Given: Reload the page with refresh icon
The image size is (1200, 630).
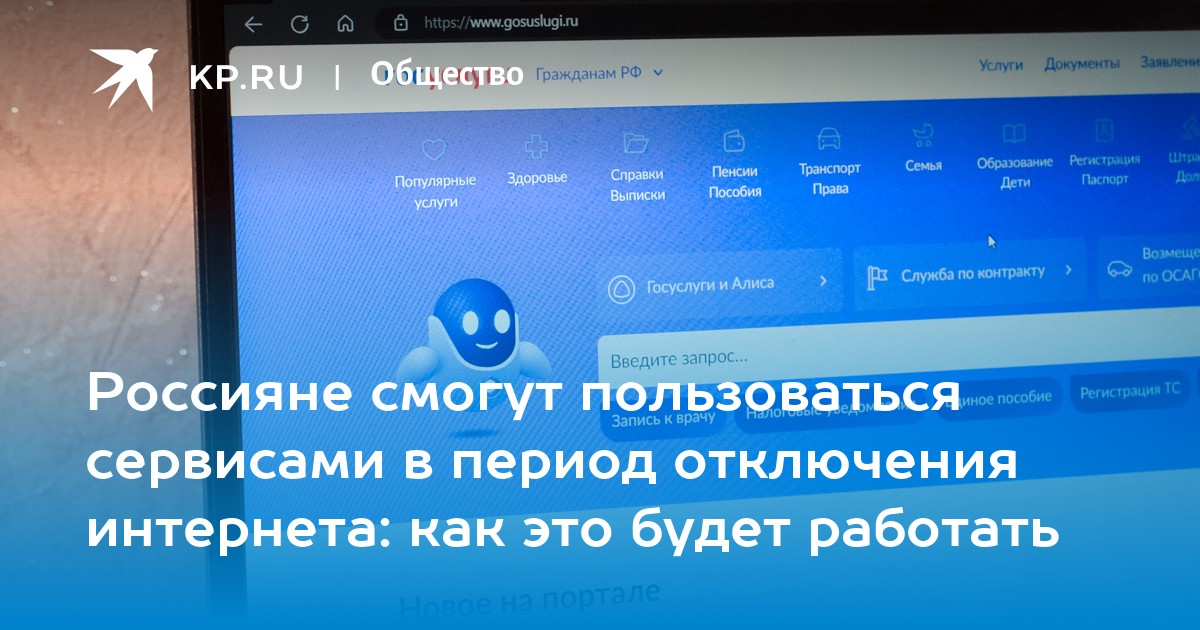Looking at the screenshot, I should pos(299,25).
